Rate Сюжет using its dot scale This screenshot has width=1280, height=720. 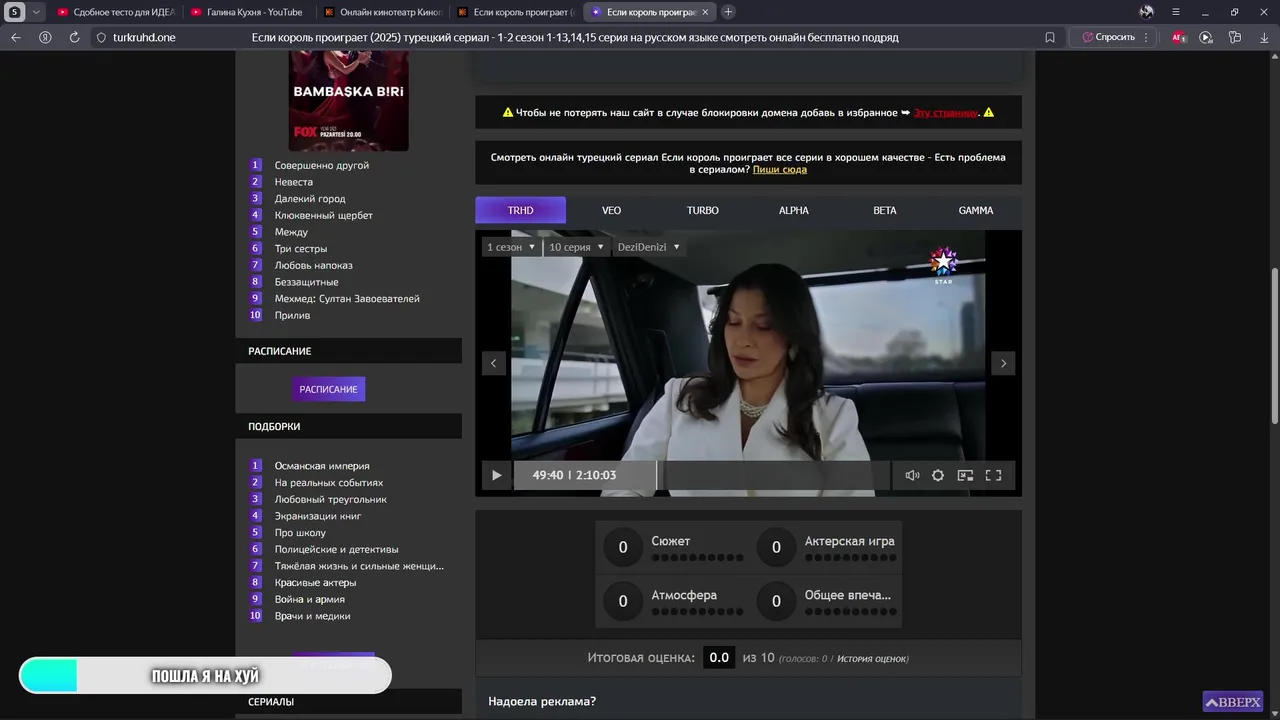click(x=697, y=557)
